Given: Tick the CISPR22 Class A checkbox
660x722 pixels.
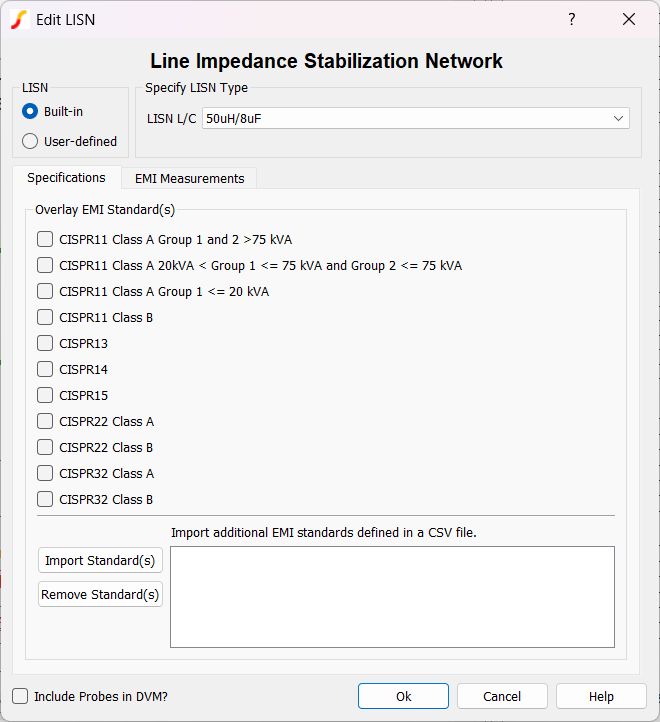Looking at the screenshot, I should tap(45, 421).
